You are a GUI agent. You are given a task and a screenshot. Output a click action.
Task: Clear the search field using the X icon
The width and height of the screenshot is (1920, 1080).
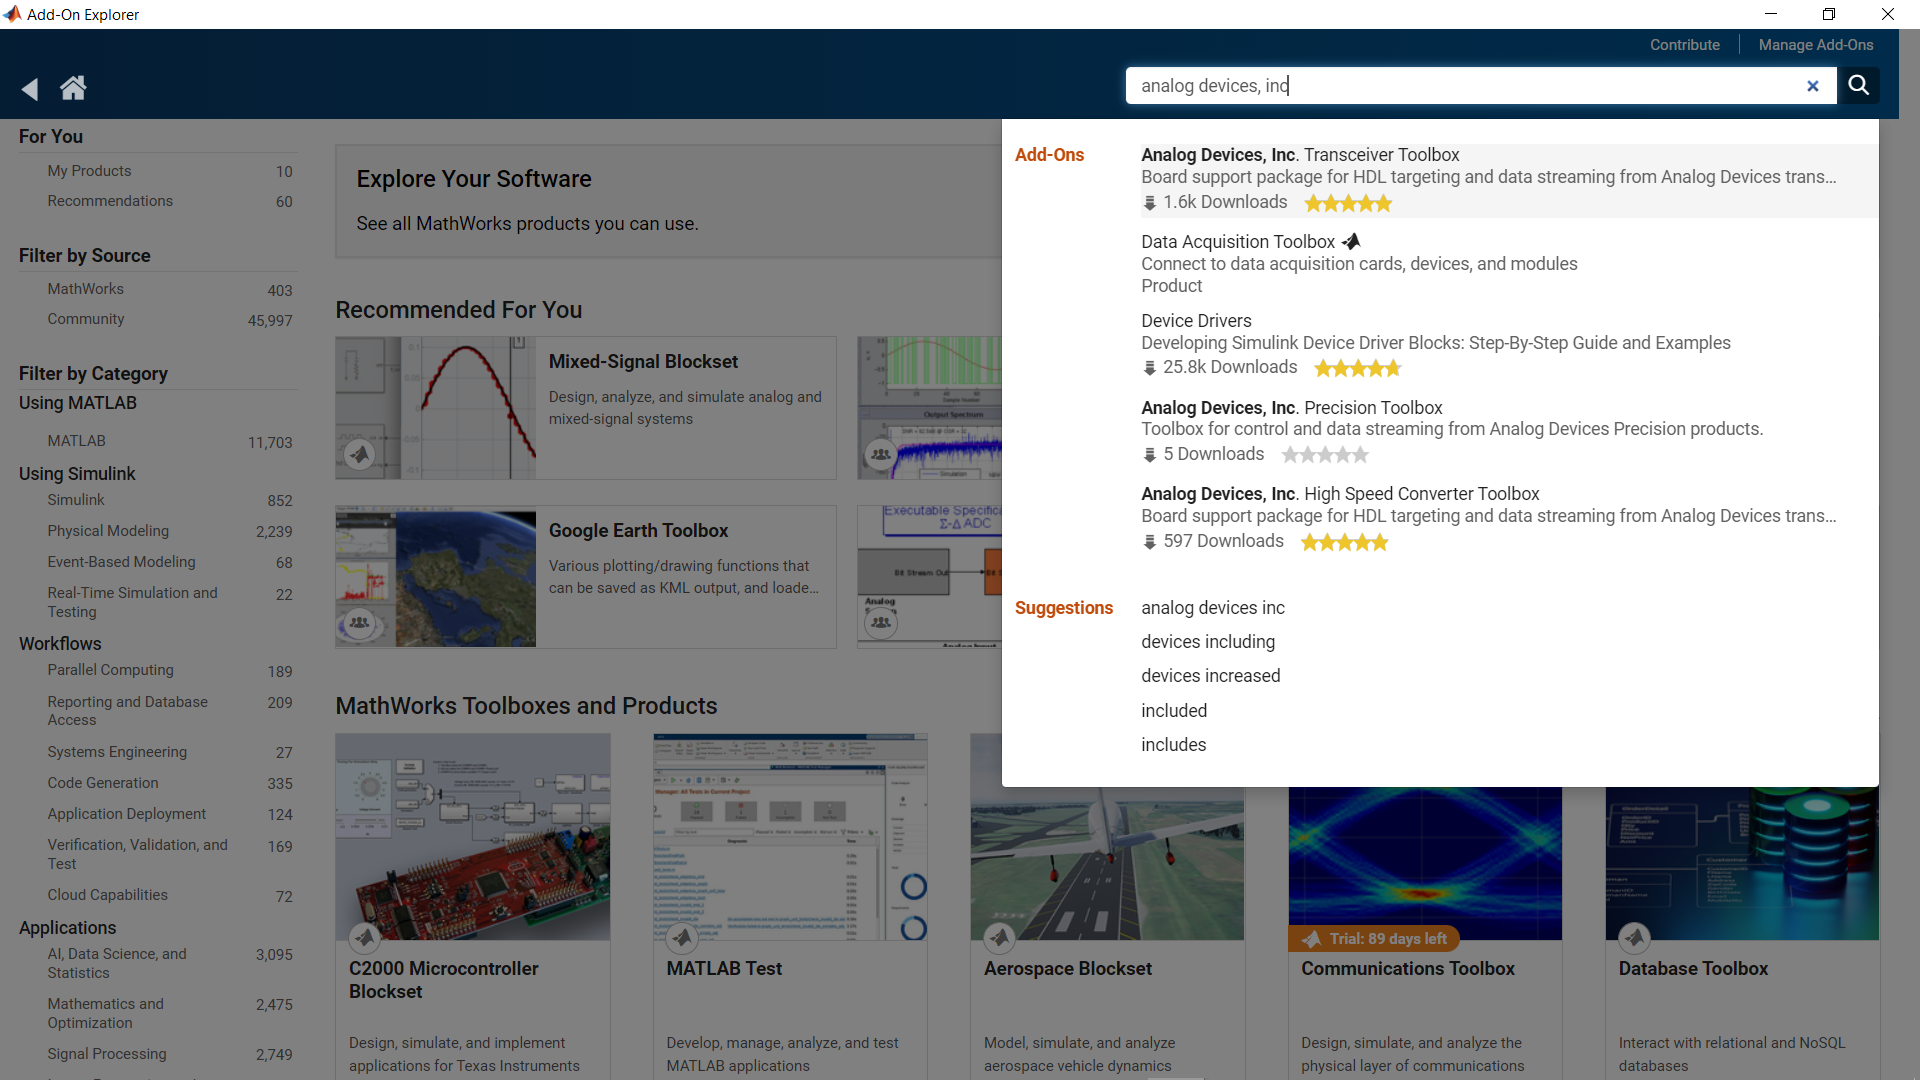(x=1813, y=86)
